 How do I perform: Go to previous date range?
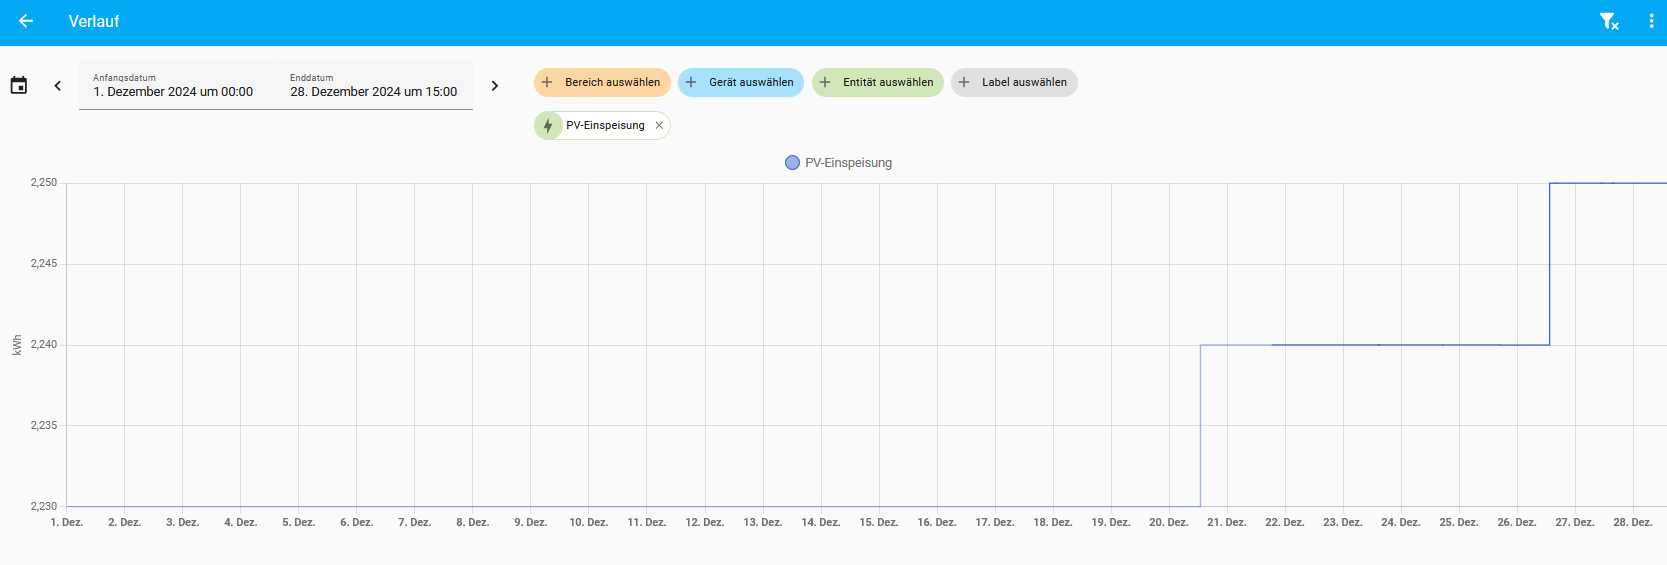[x=58, y=86]
